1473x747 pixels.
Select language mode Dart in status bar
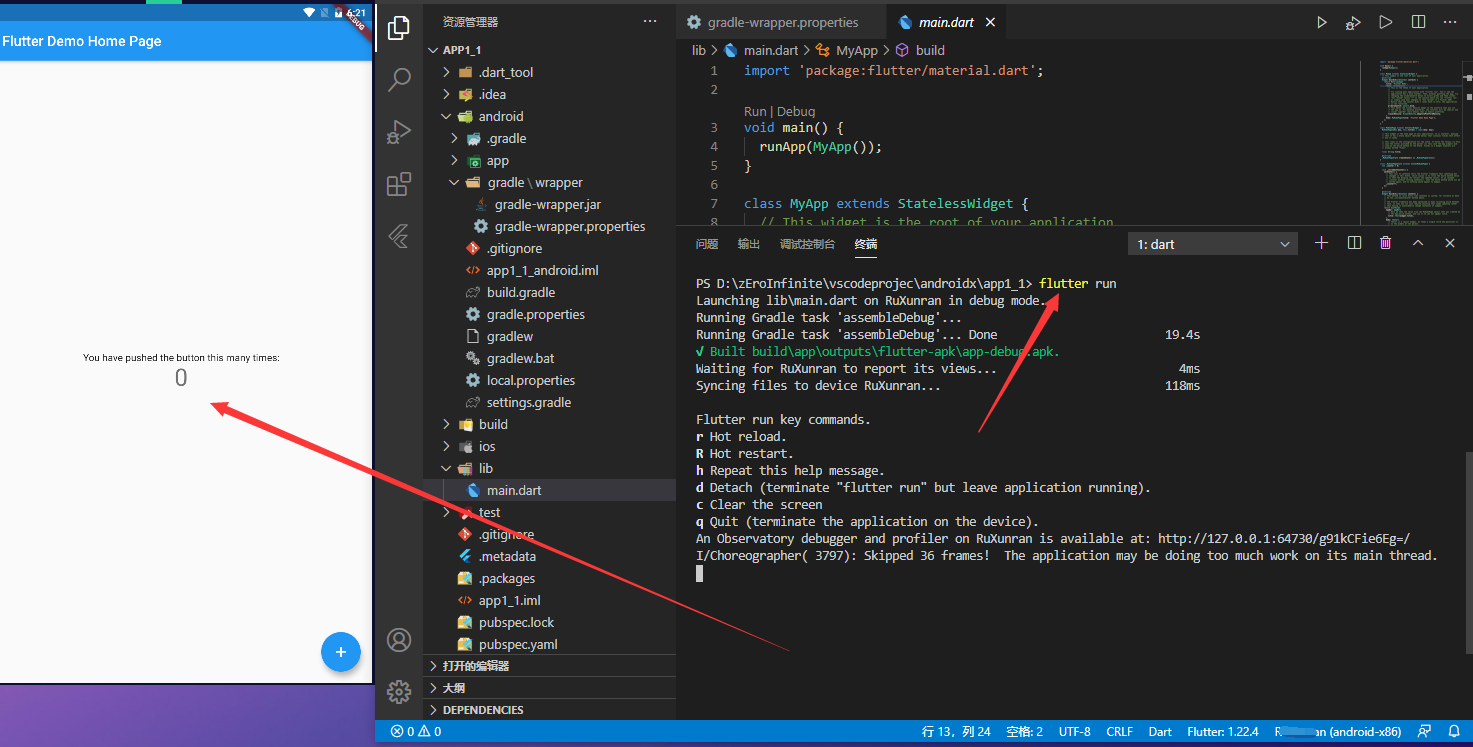pos(1160,732)
